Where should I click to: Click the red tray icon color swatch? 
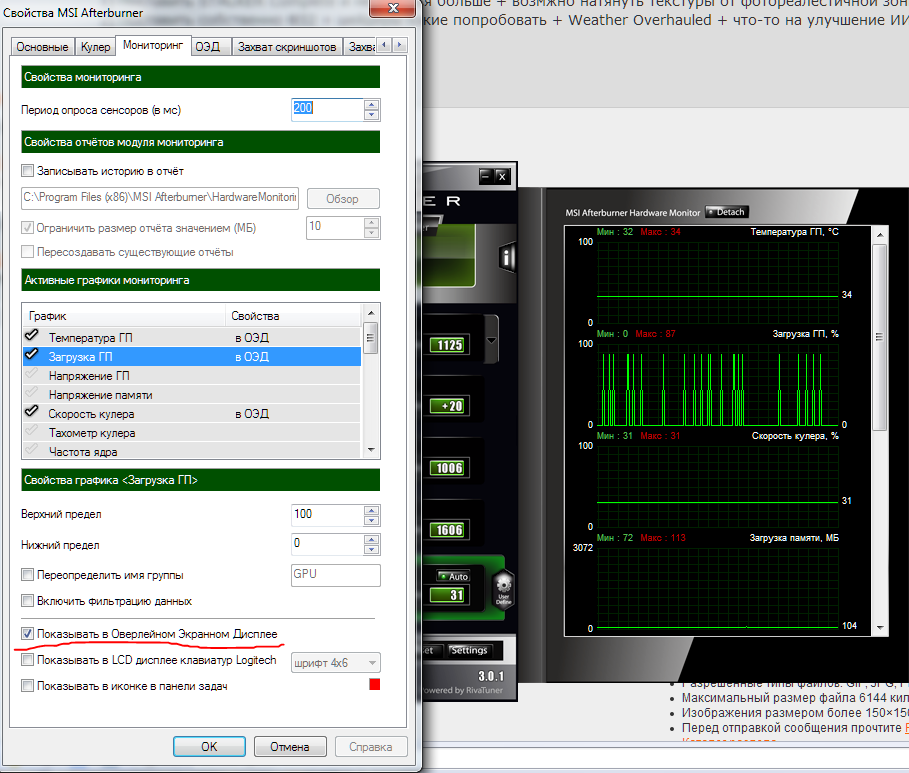click(374, 685)
